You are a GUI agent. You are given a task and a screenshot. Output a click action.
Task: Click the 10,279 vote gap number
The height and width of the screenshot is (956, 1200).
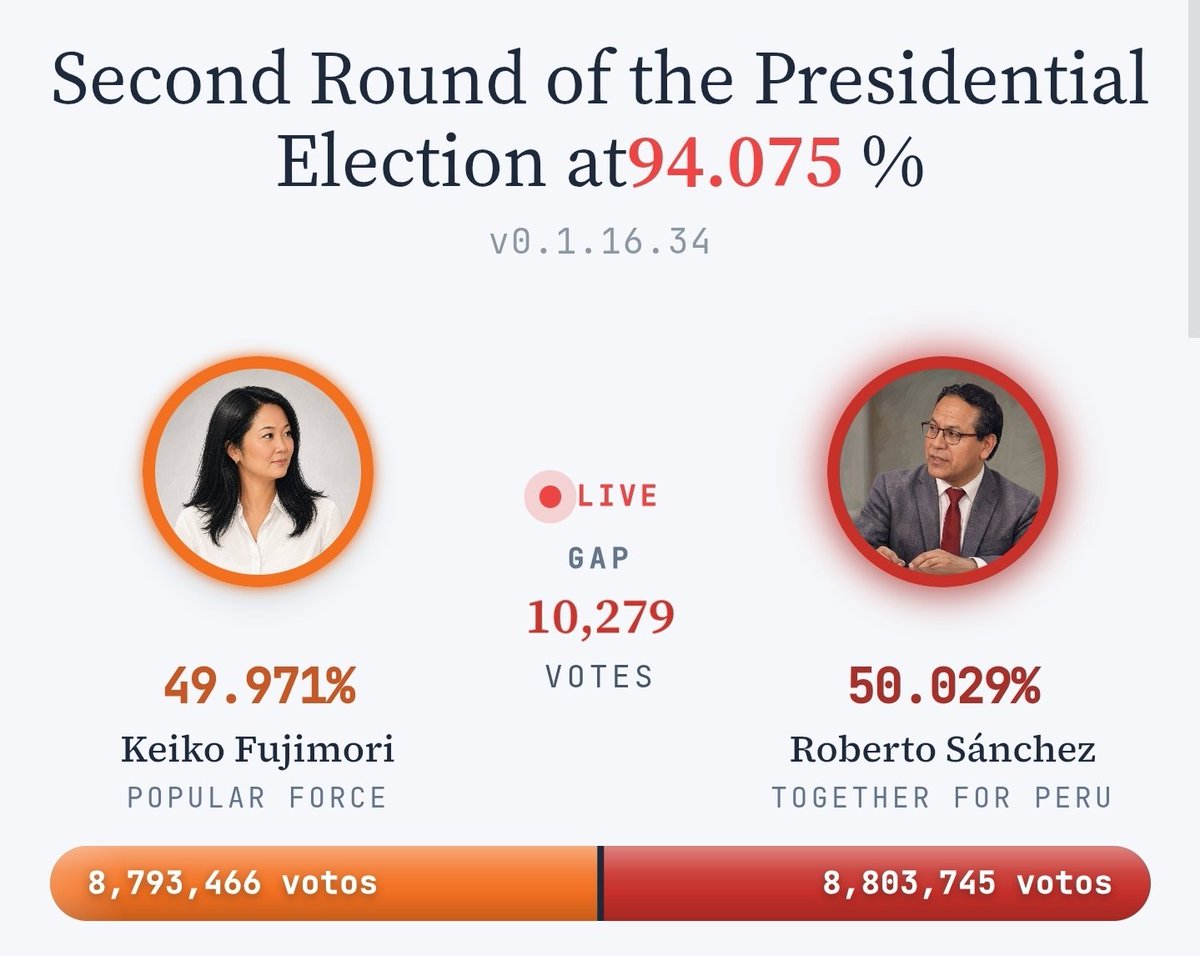600,617
